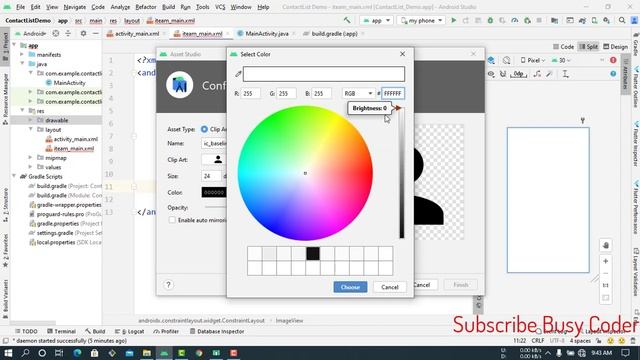640x360 pixels.
Task: Open the my phone device dropdown
Action: [x=421, y=20]
